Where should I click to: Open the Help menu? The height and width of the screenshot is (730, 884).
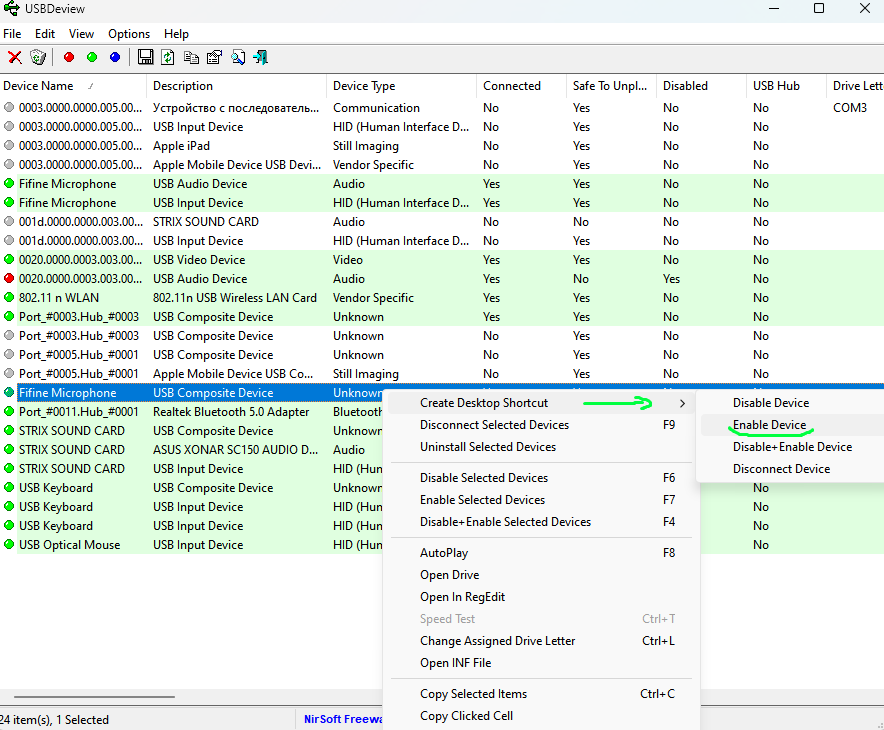pyautogui.click(x=176, y=34)
